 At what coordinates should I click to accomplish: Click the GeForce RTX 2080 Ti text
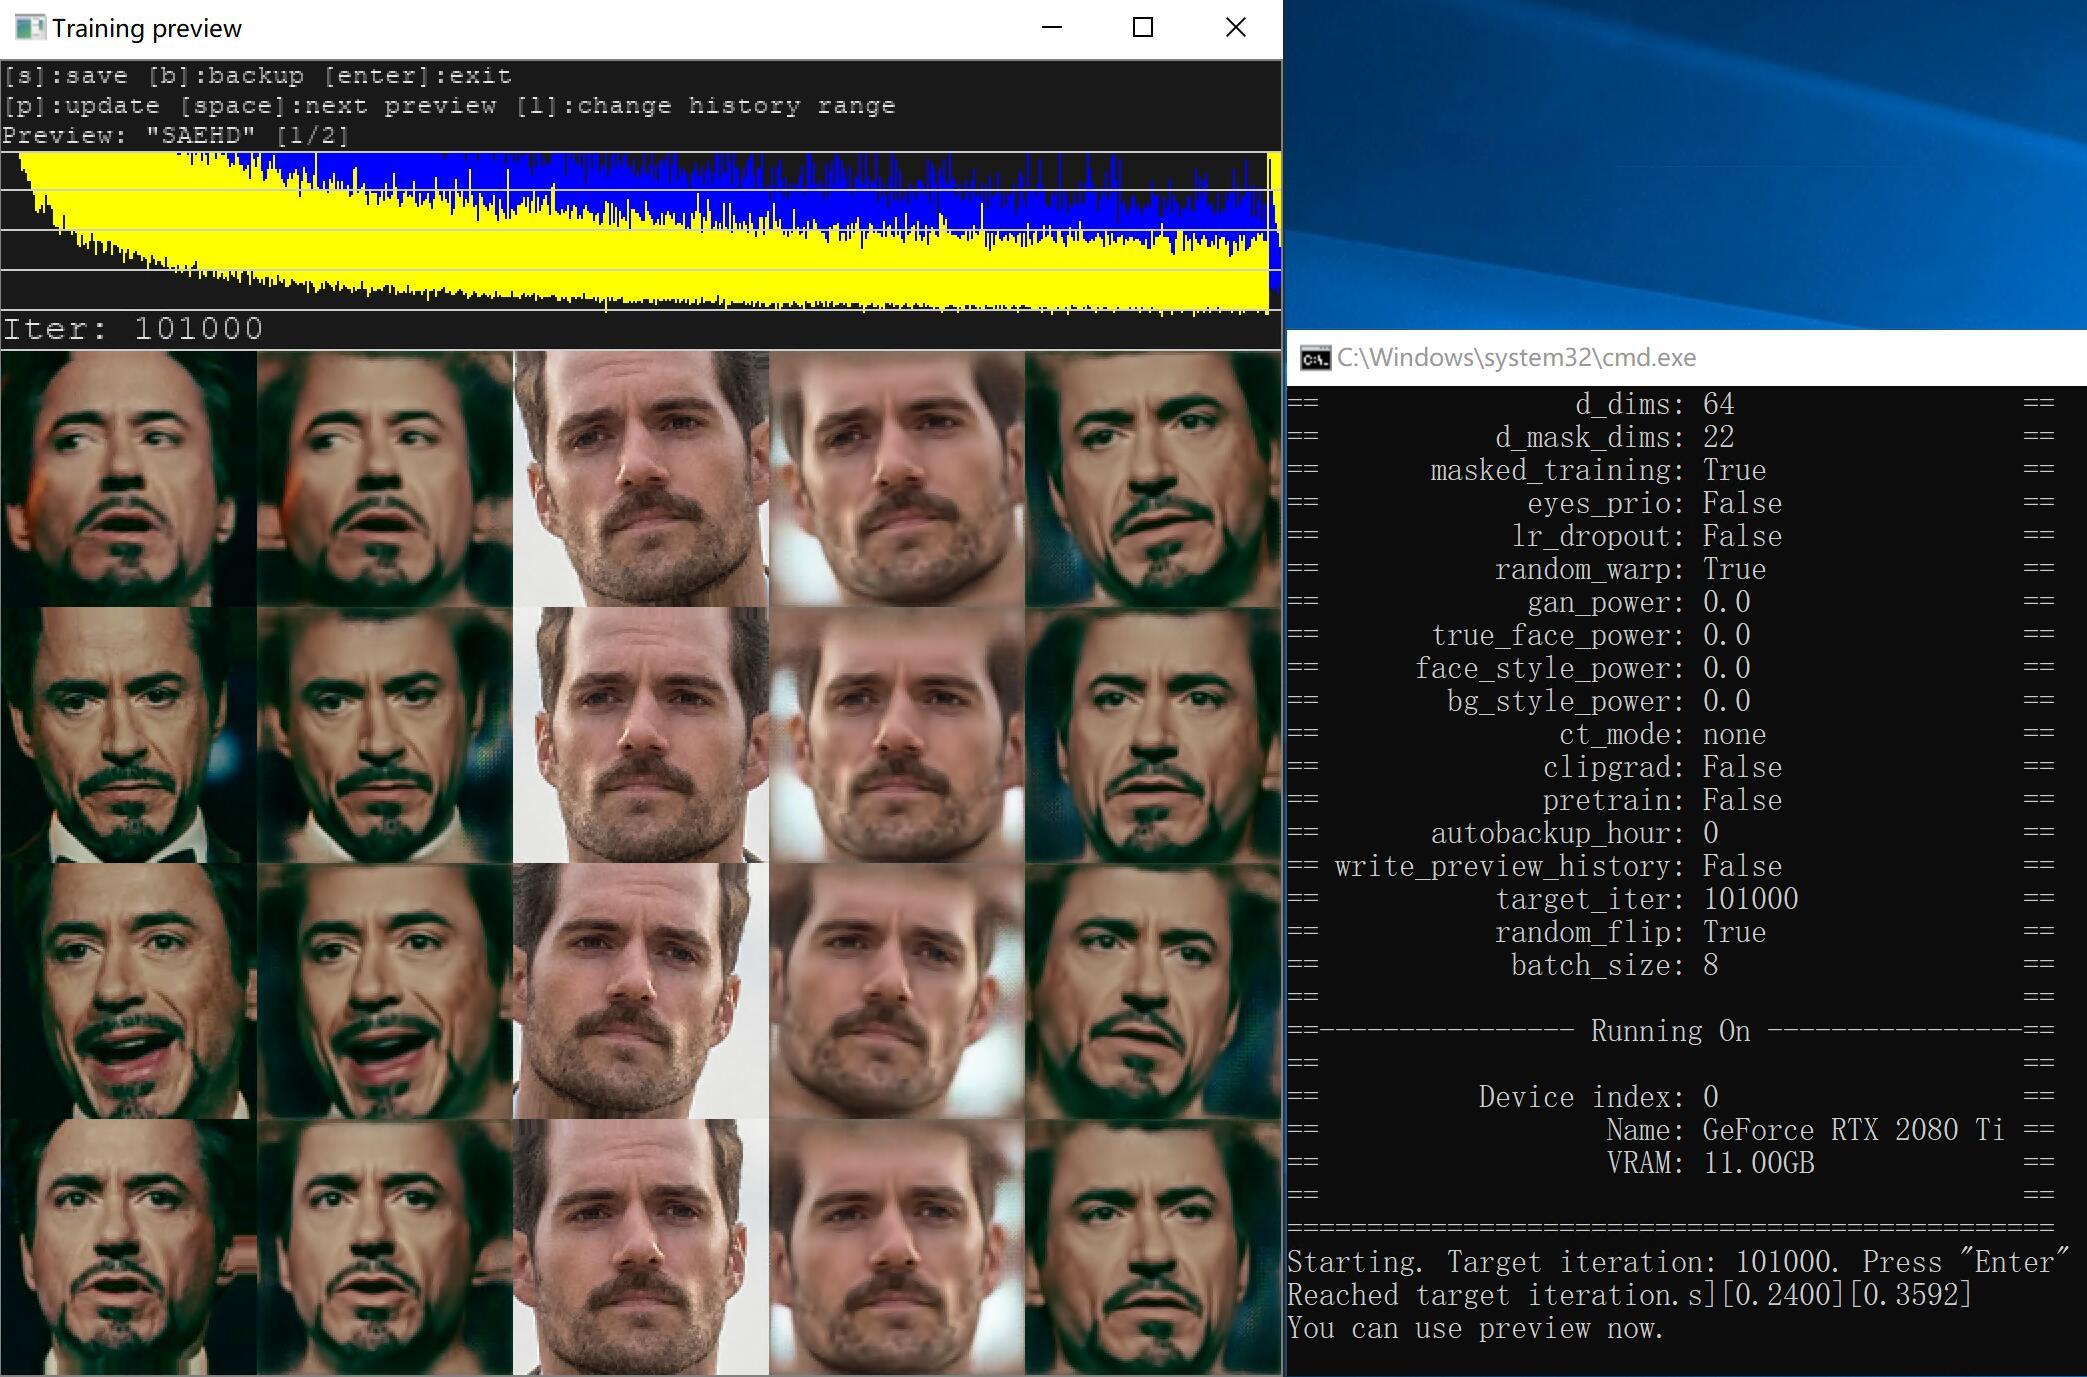click(1853, 1130)
